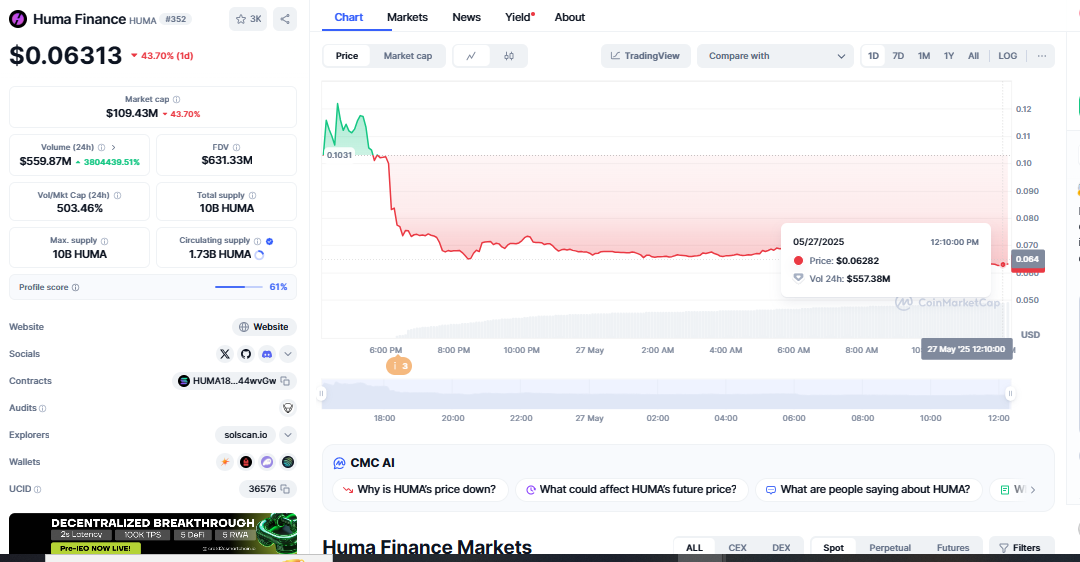Viewport: 1080px width, 562px height.
Task: Open the last green wallet icon
Action: [x=288, y=462]
